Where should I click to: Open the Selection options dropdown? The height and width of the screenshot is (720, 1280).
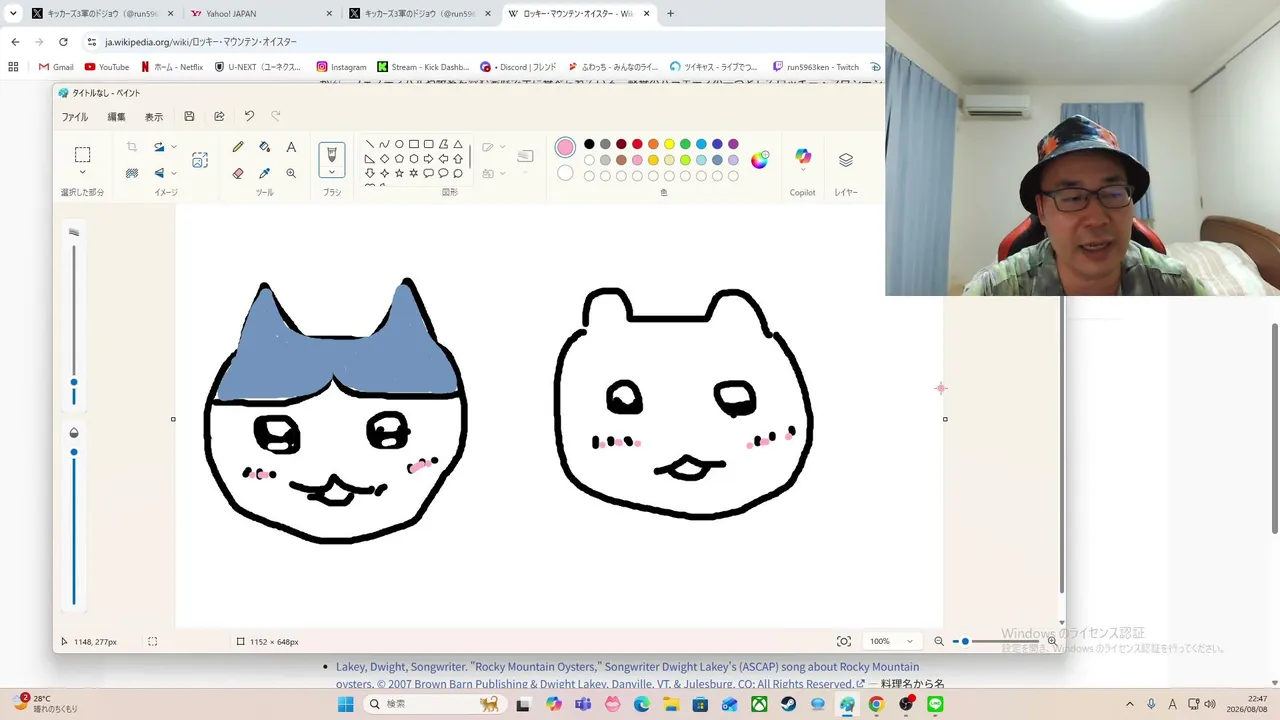[x=82, y=173]
